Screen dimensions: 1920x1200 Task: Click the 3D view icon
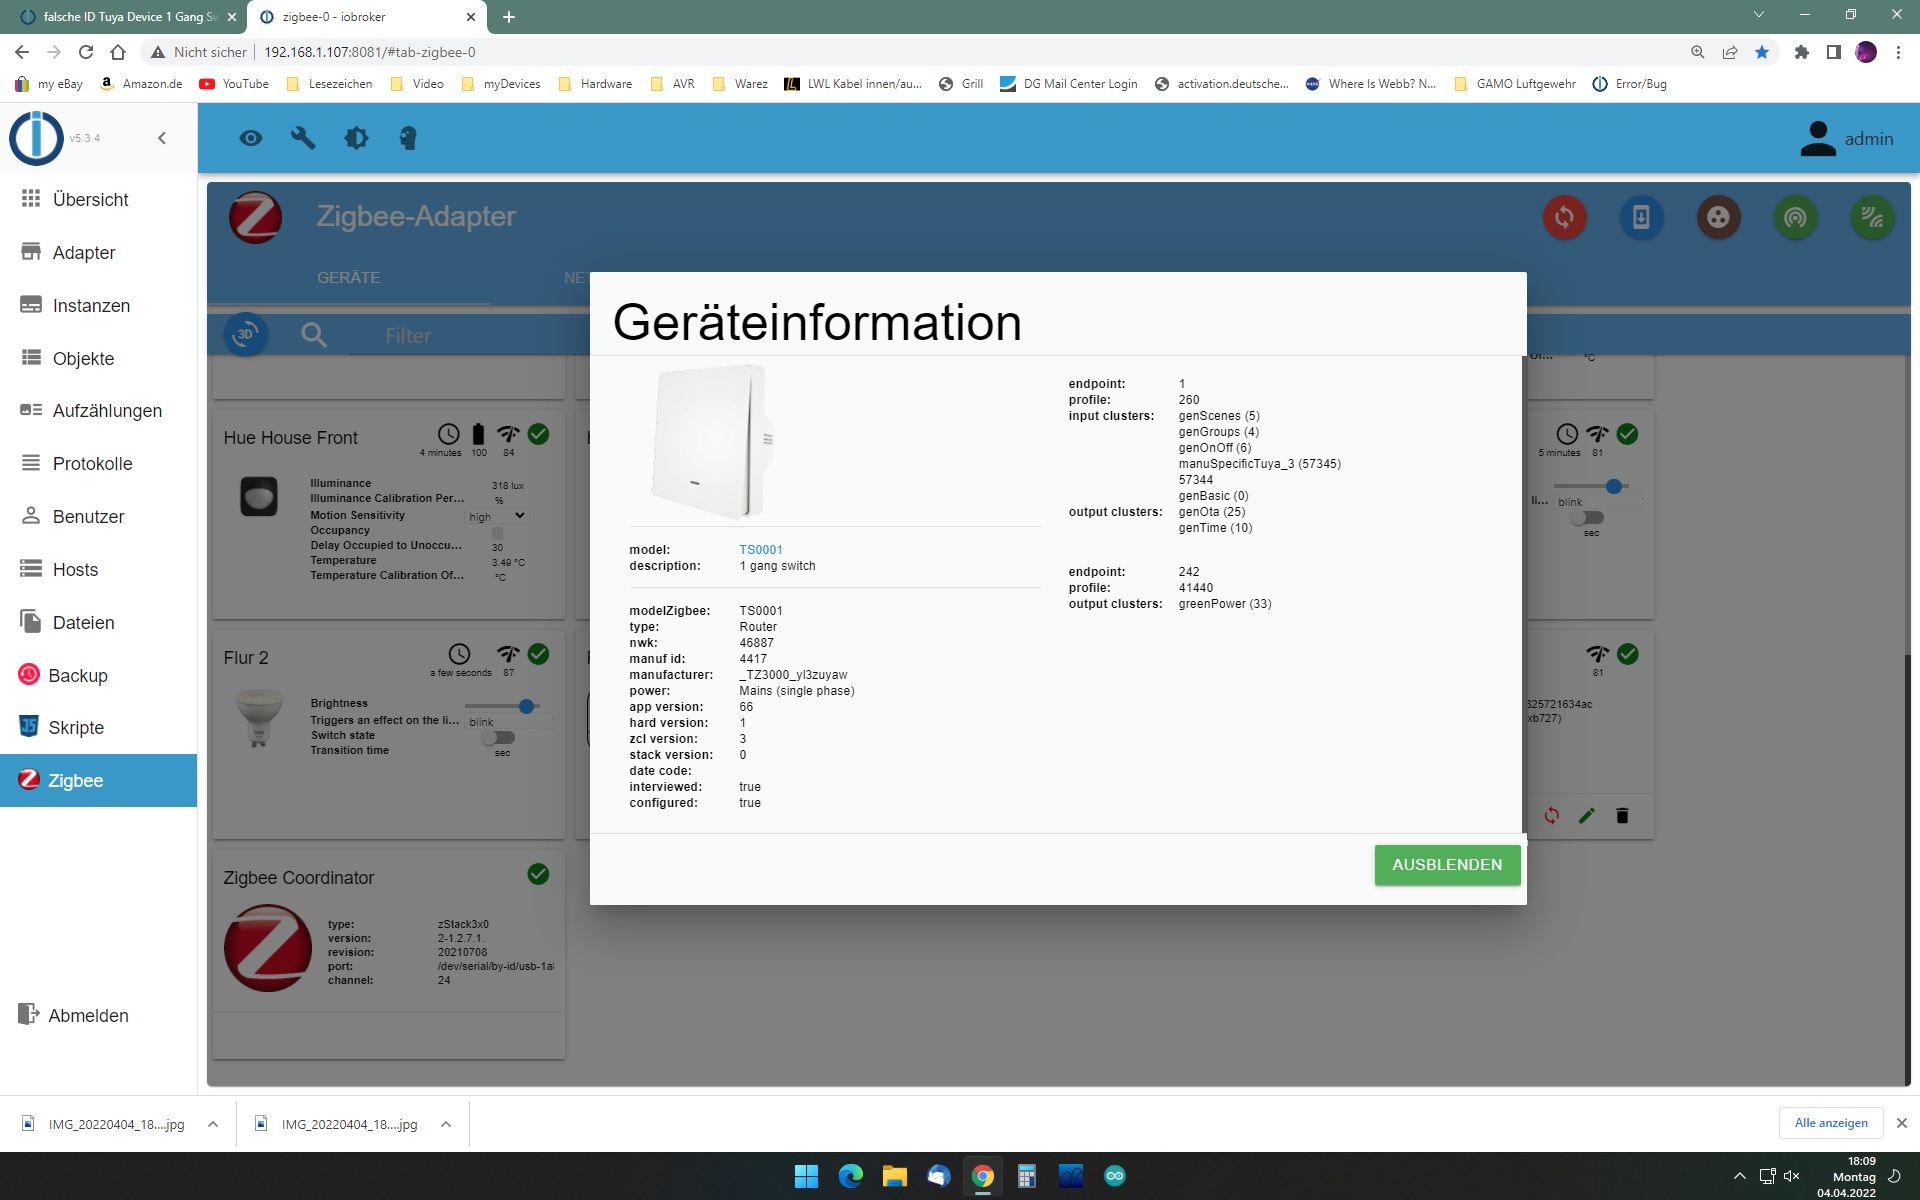pos(246,335)
